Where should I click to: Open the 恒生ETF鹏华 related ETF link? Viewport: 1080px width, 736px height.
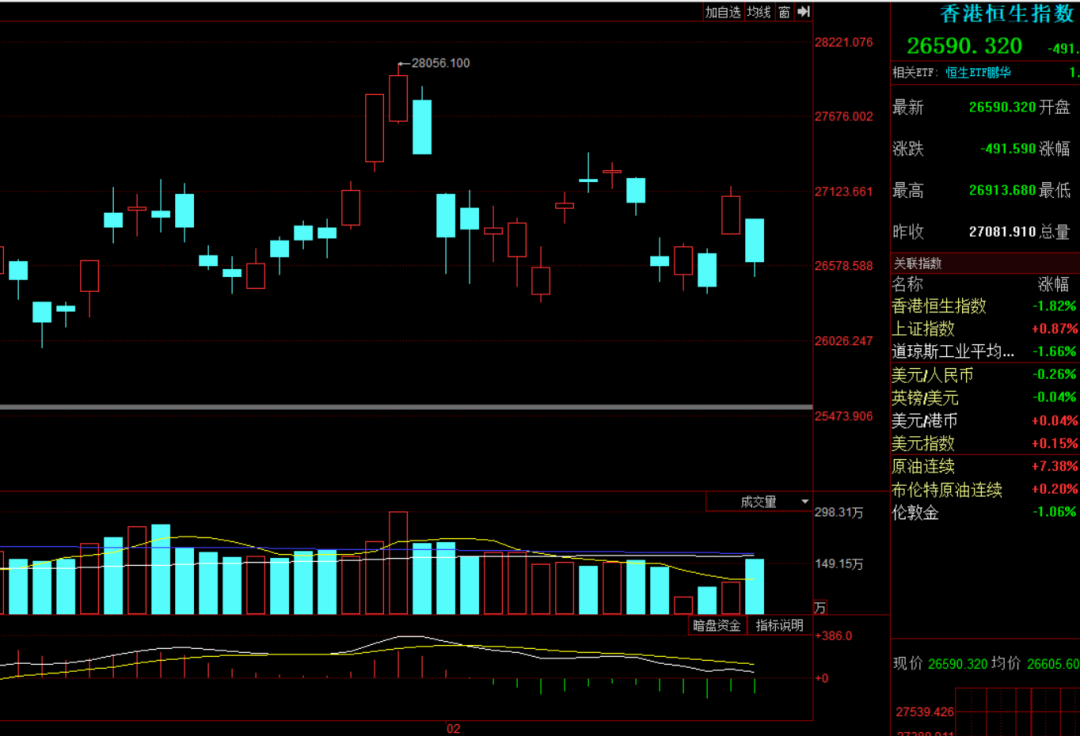(978, 72)
